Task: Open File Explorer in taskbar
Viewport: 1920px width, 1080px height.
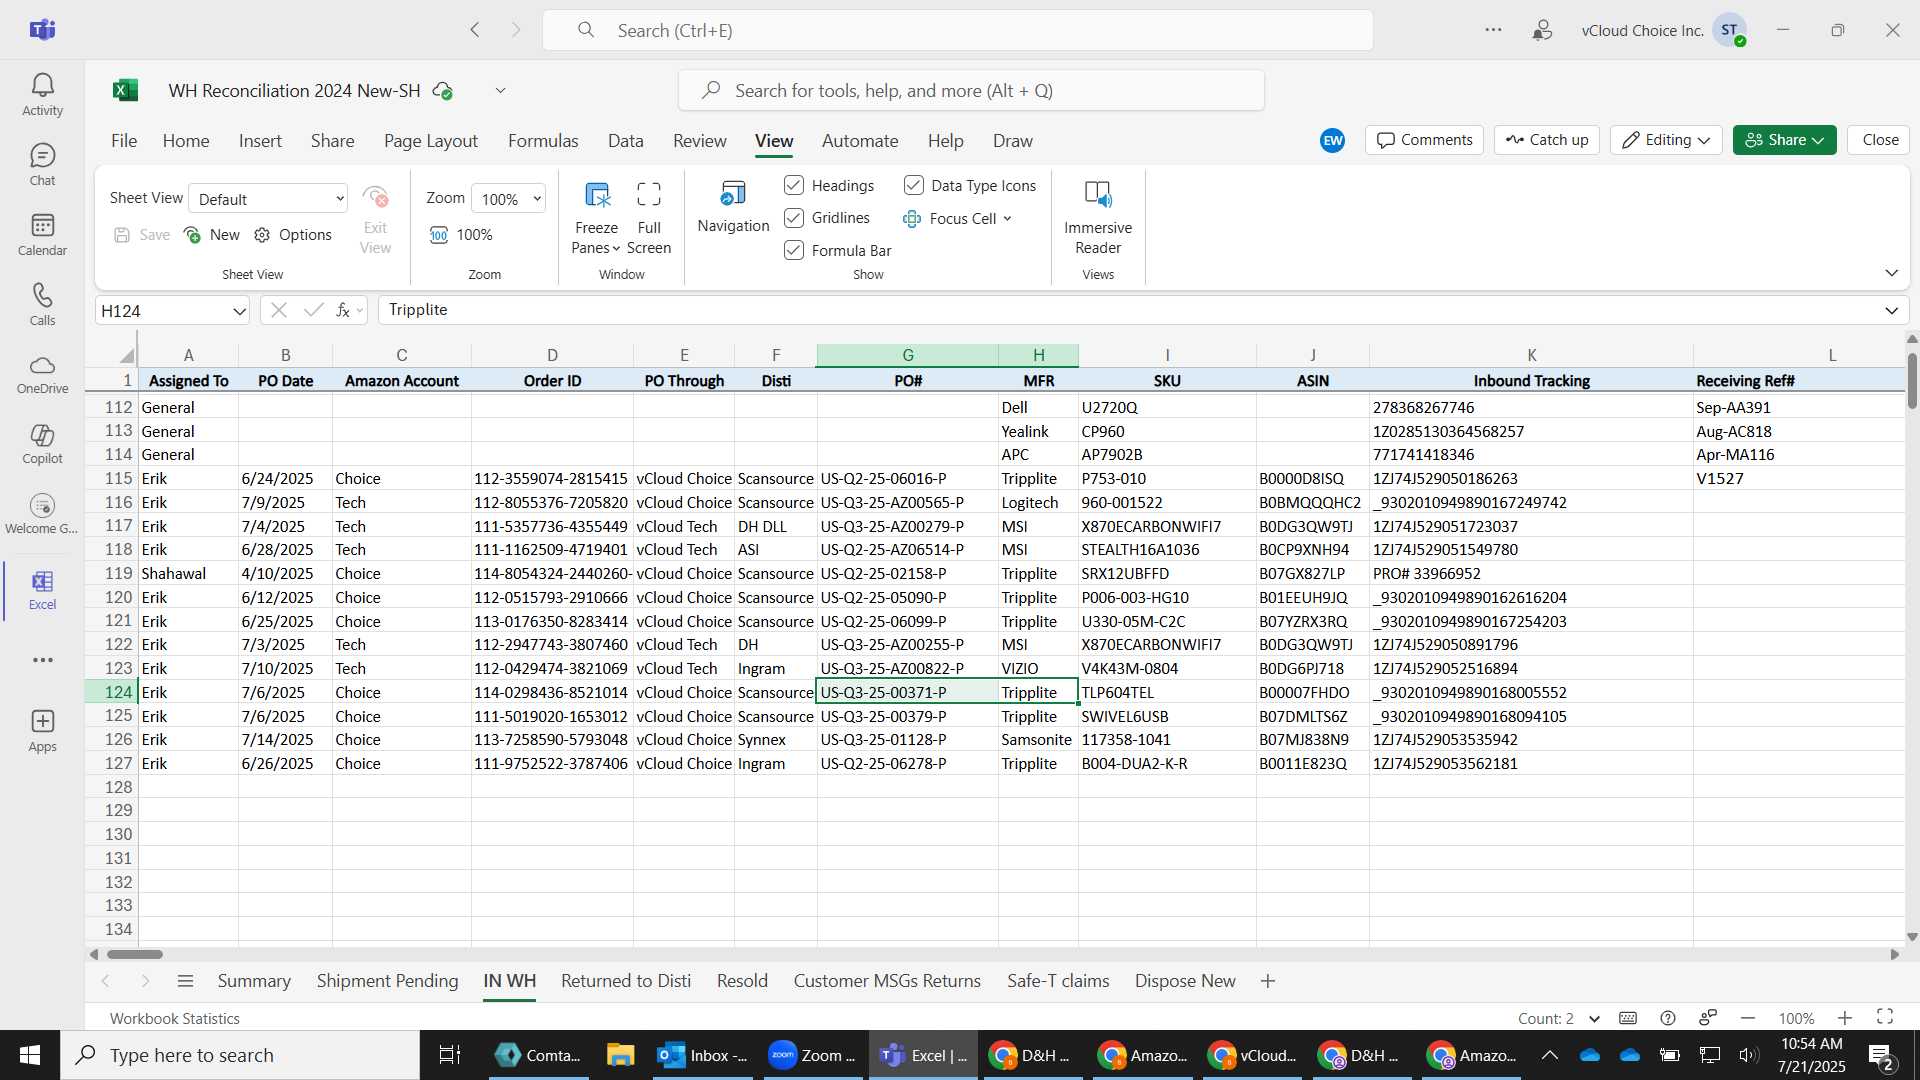Action: [620, 1055]
